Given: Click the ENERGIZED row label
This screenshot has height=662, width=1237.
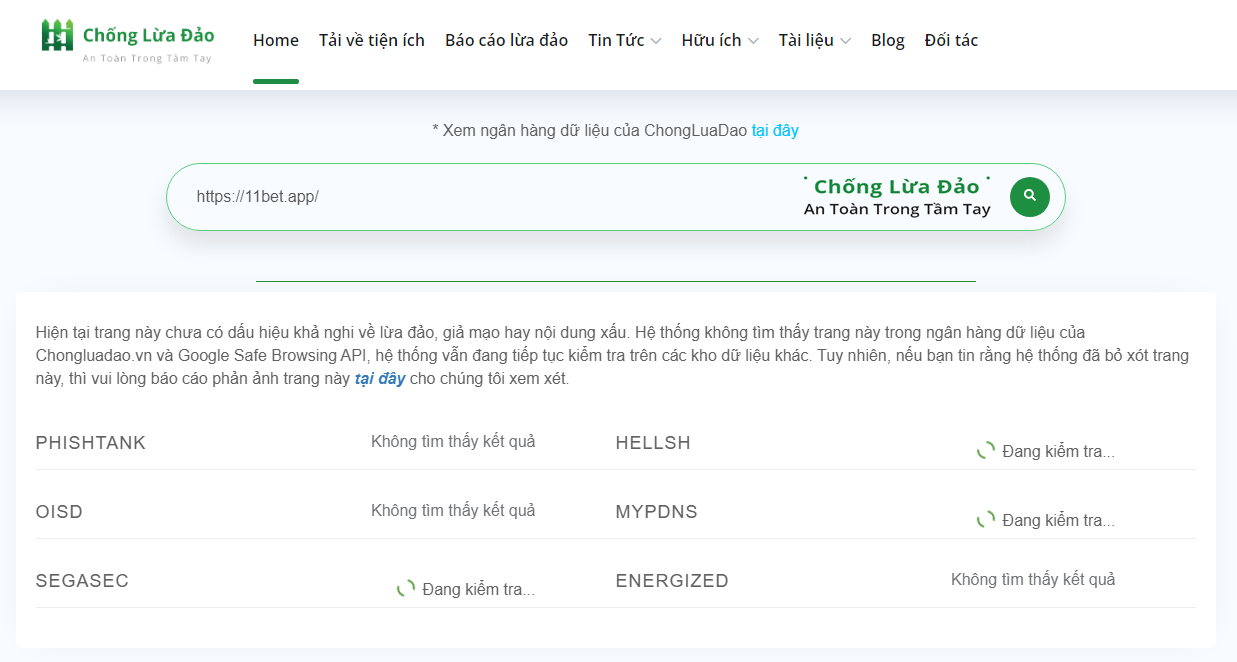Looking at the screenshot, I should [672, 581].
